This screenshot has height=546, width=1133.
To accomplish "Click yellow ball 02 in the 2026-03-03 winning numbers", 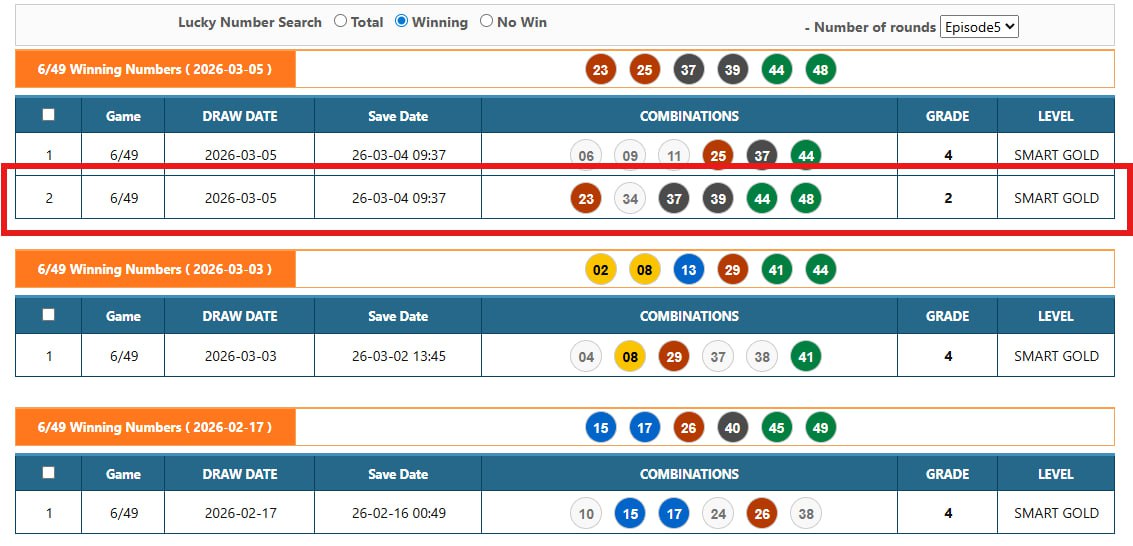I will pyautogui.click(x=601, y=270).
